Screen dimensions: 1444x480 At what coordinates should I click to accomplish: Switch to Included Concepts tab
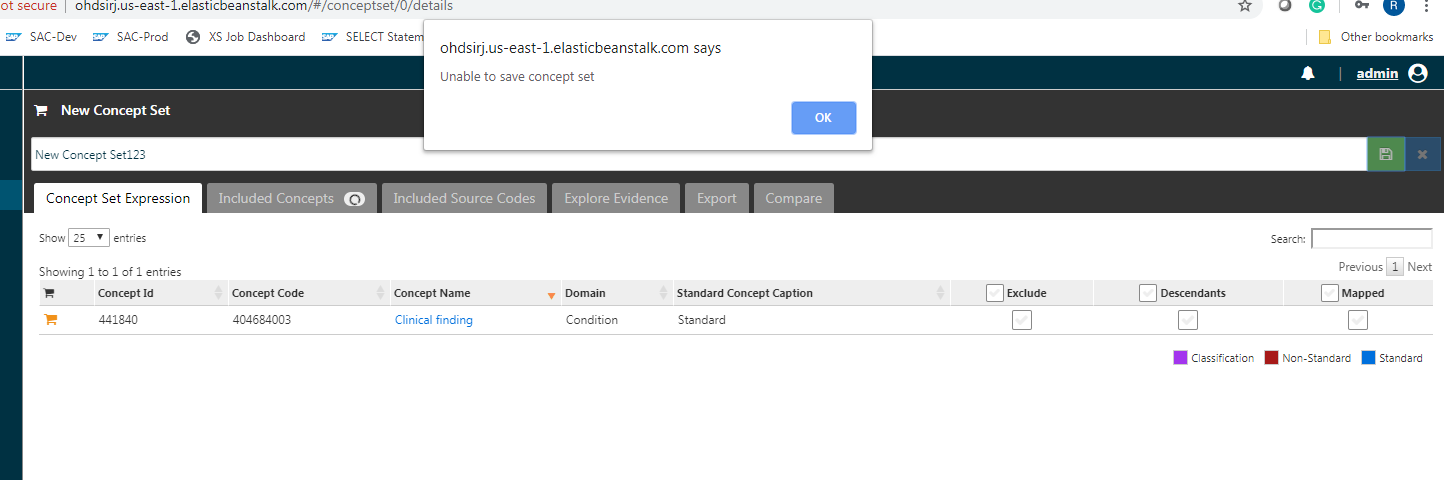(x=292, y=198)
